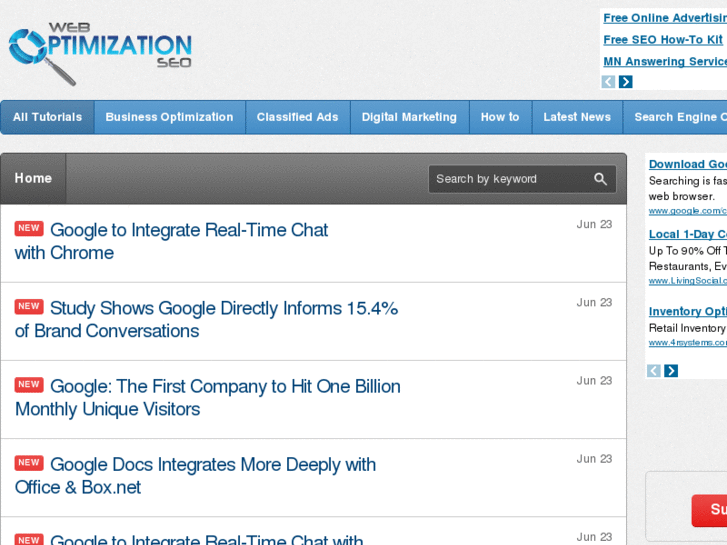
Task: Open Google Docs Integrates with Office & Box.net
Action: pos(195,476)
